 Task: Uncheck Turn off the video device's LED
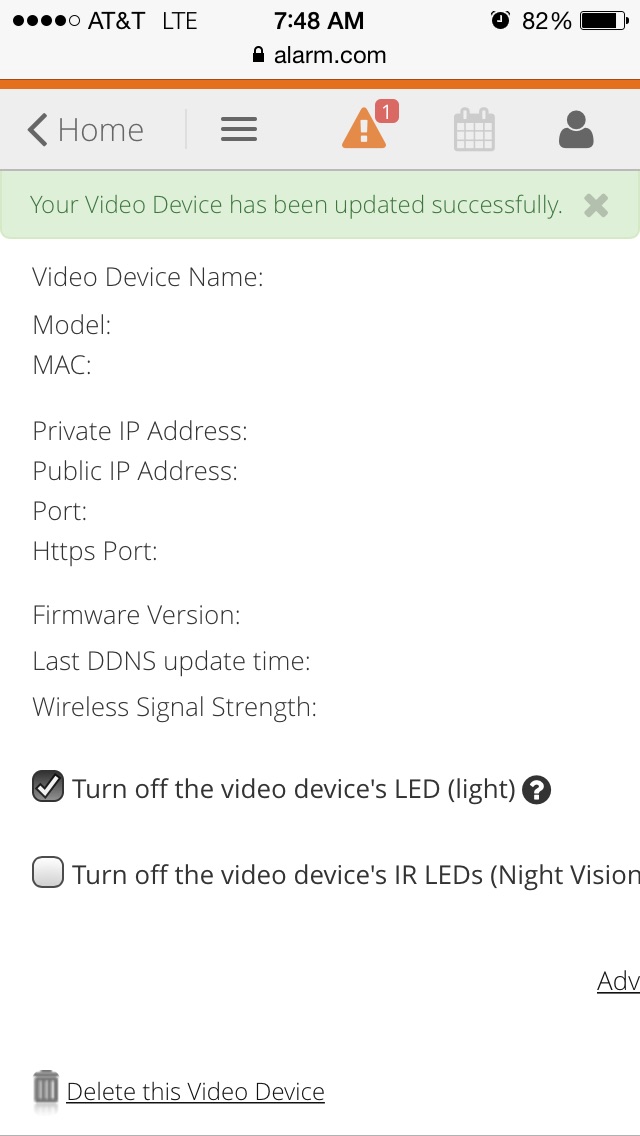point(48,787)
